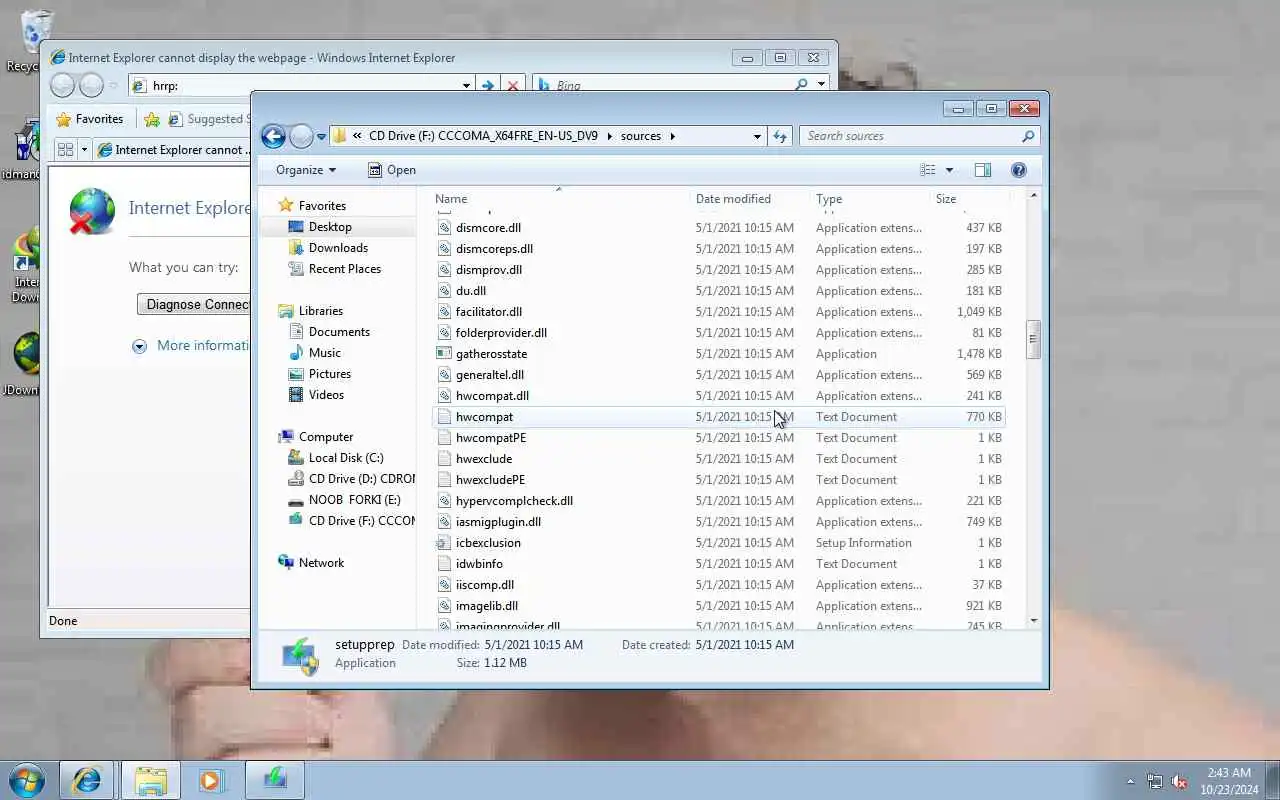Open Quick Tabs icon in Internet Explorer

pos(66,150)
